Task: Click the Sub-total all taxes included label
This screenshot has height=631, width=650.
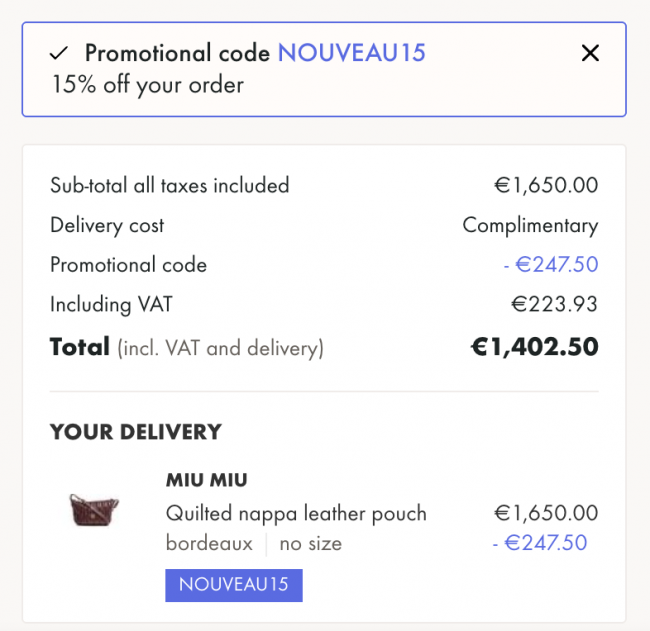Action: coord(169,185)
